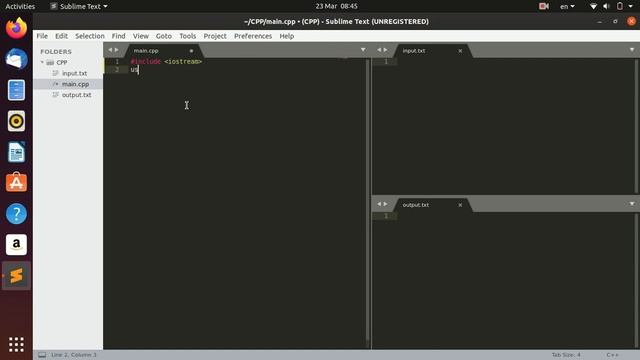
Task: Open the system menu arrow
Action: pos(631,6)
